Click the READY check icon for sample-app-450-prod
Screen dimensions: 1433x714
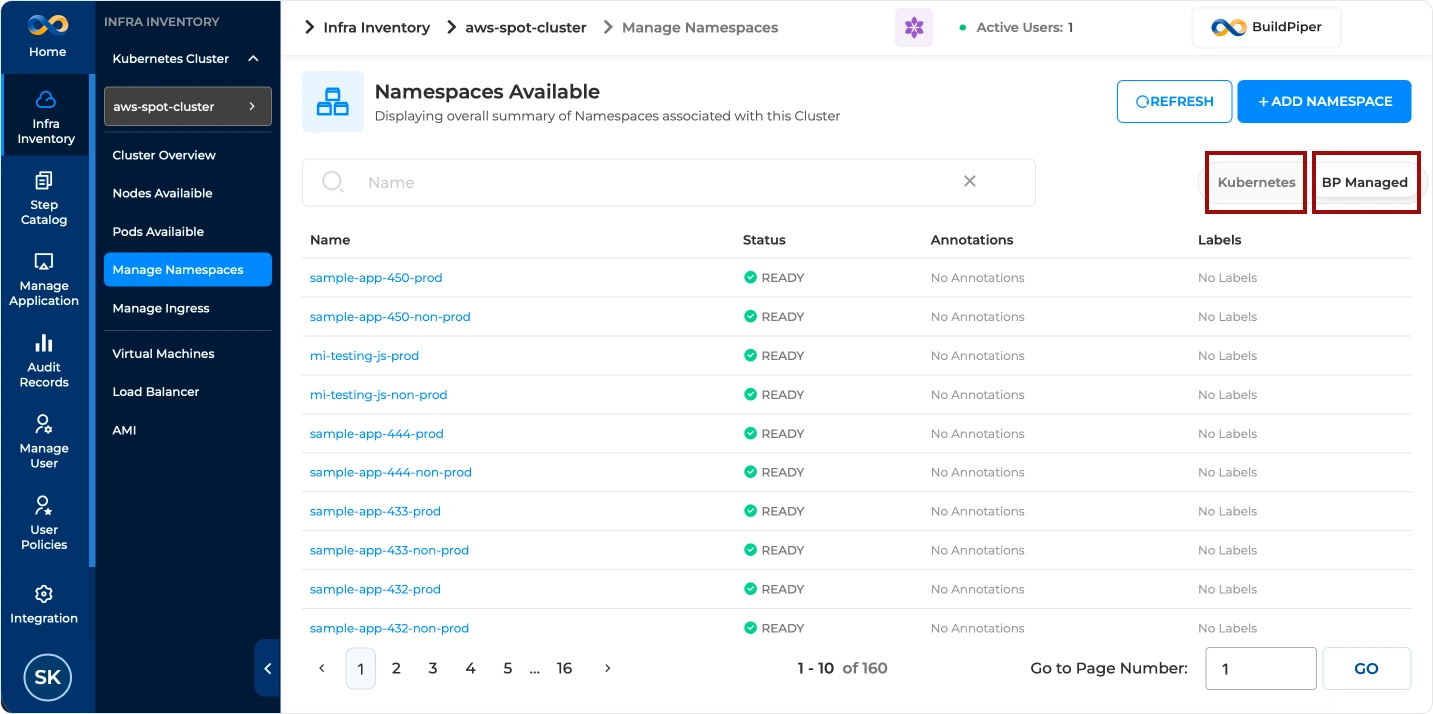[750, 277]
